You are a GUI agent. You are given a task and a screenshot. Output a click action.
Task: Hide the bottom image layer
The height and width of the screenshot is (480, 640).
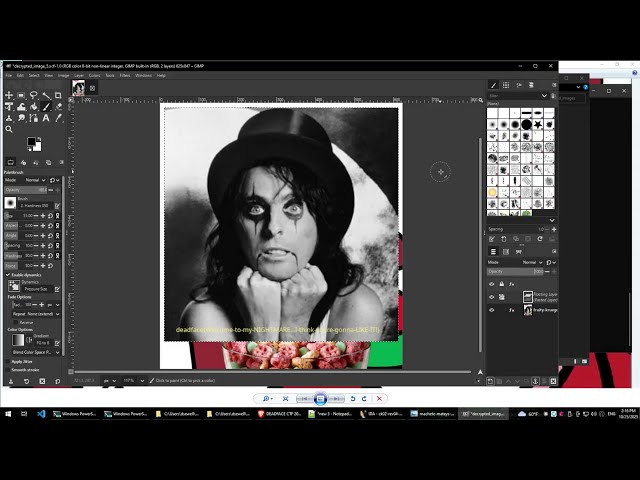tap(491, 310)
